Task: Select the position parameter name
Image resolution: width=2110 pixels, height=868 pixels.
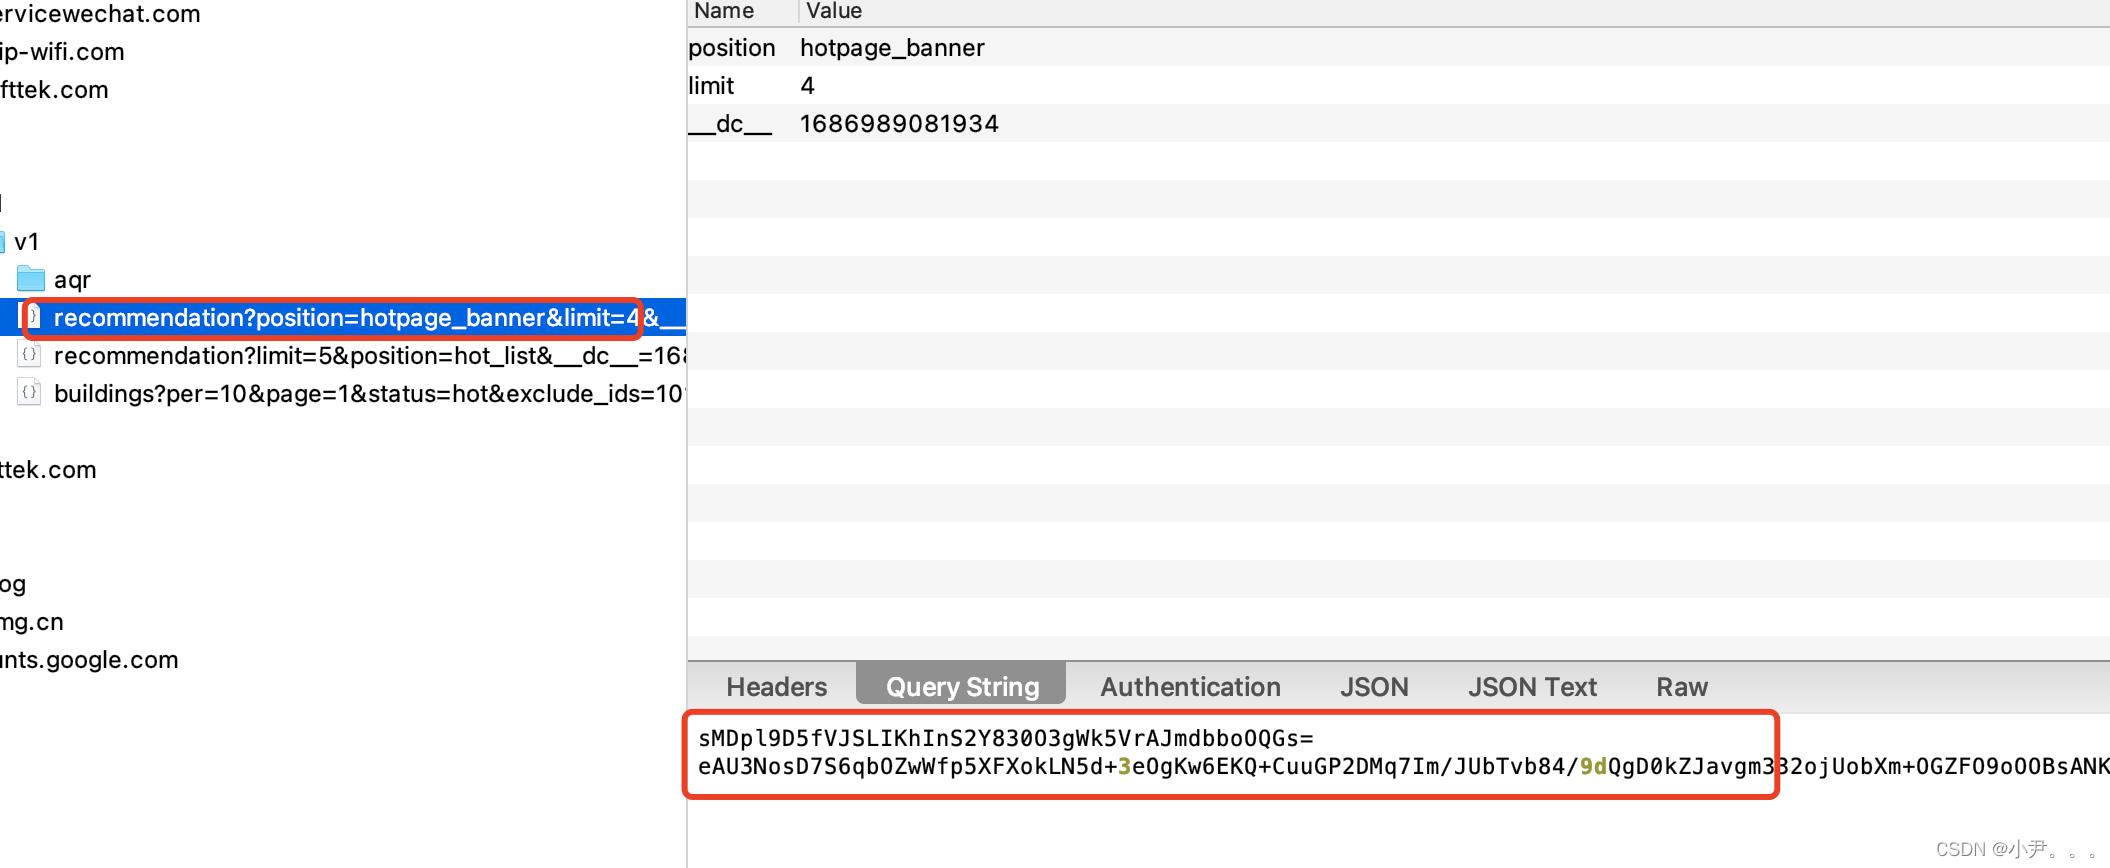Action: point(732,48)
